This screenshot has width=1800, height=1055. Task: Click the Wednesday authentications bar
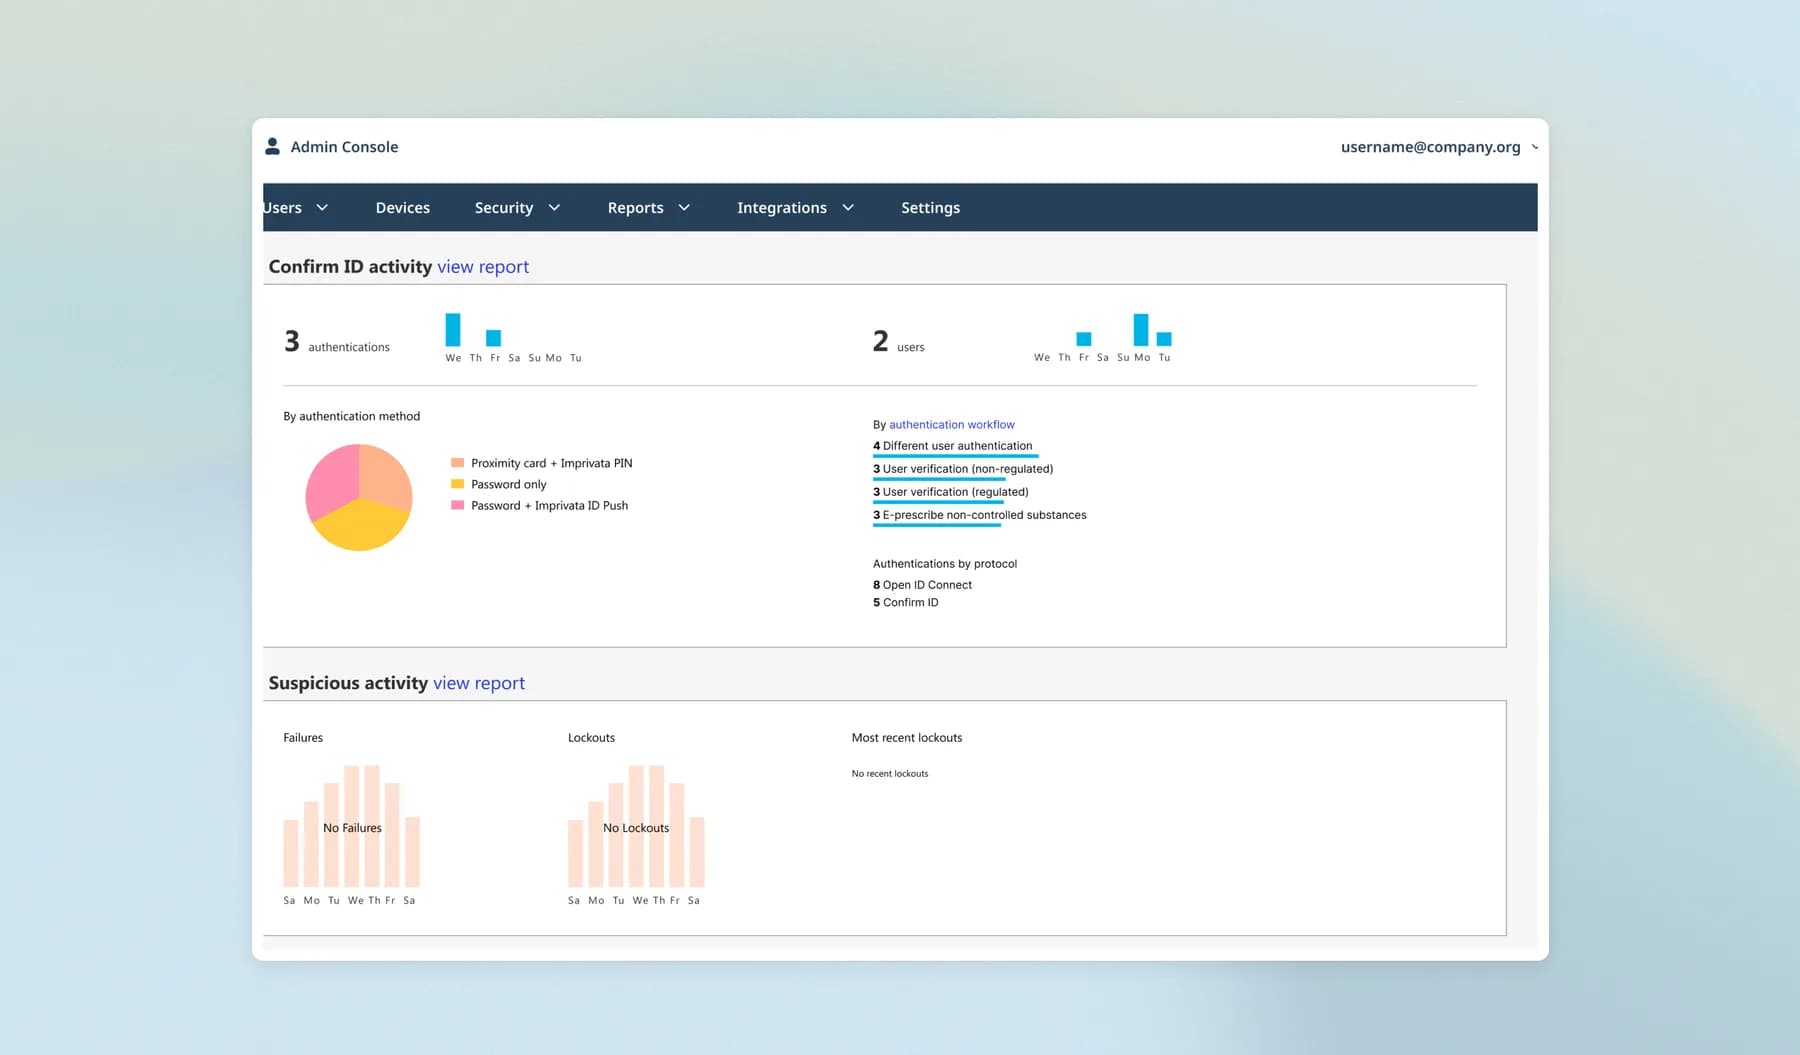pyautogui.click(x=453, y=330)
